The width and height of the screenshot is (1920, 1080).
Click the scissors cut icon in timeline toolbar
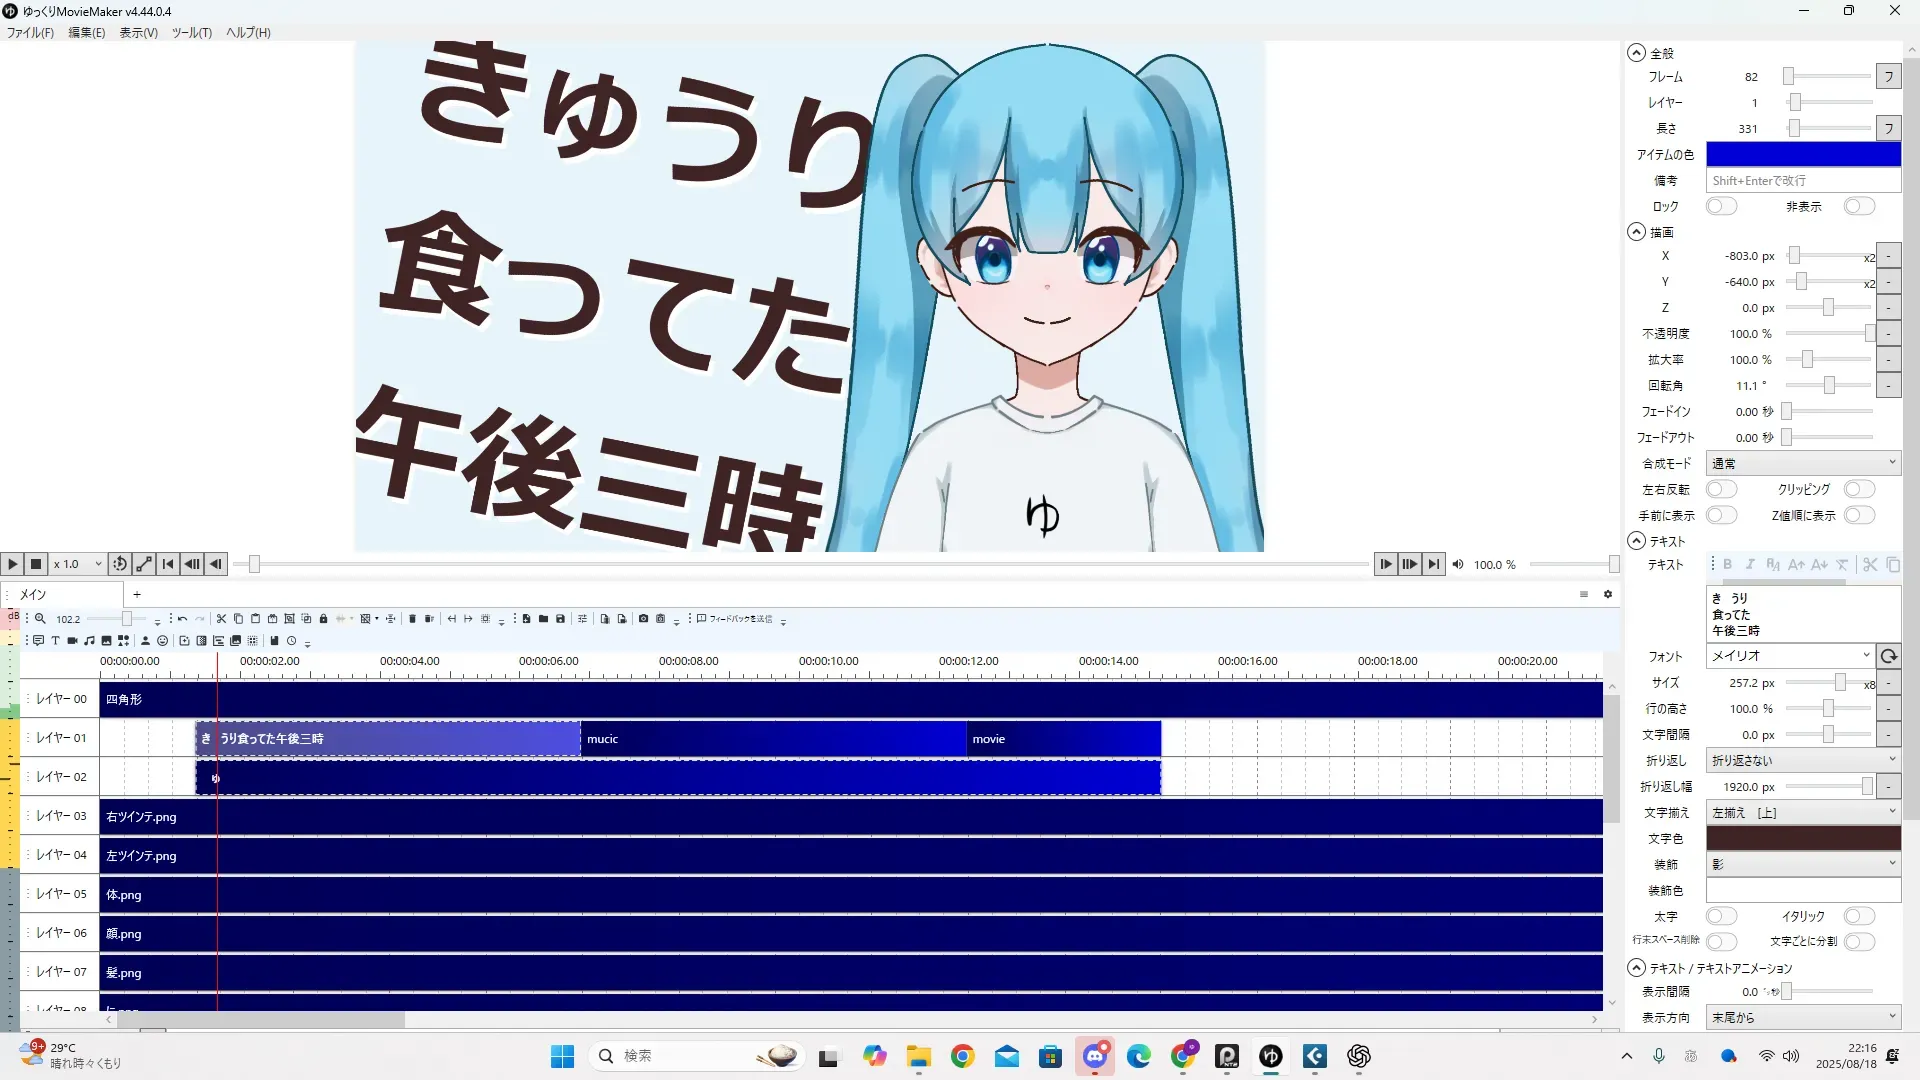[x=221, y=619]
